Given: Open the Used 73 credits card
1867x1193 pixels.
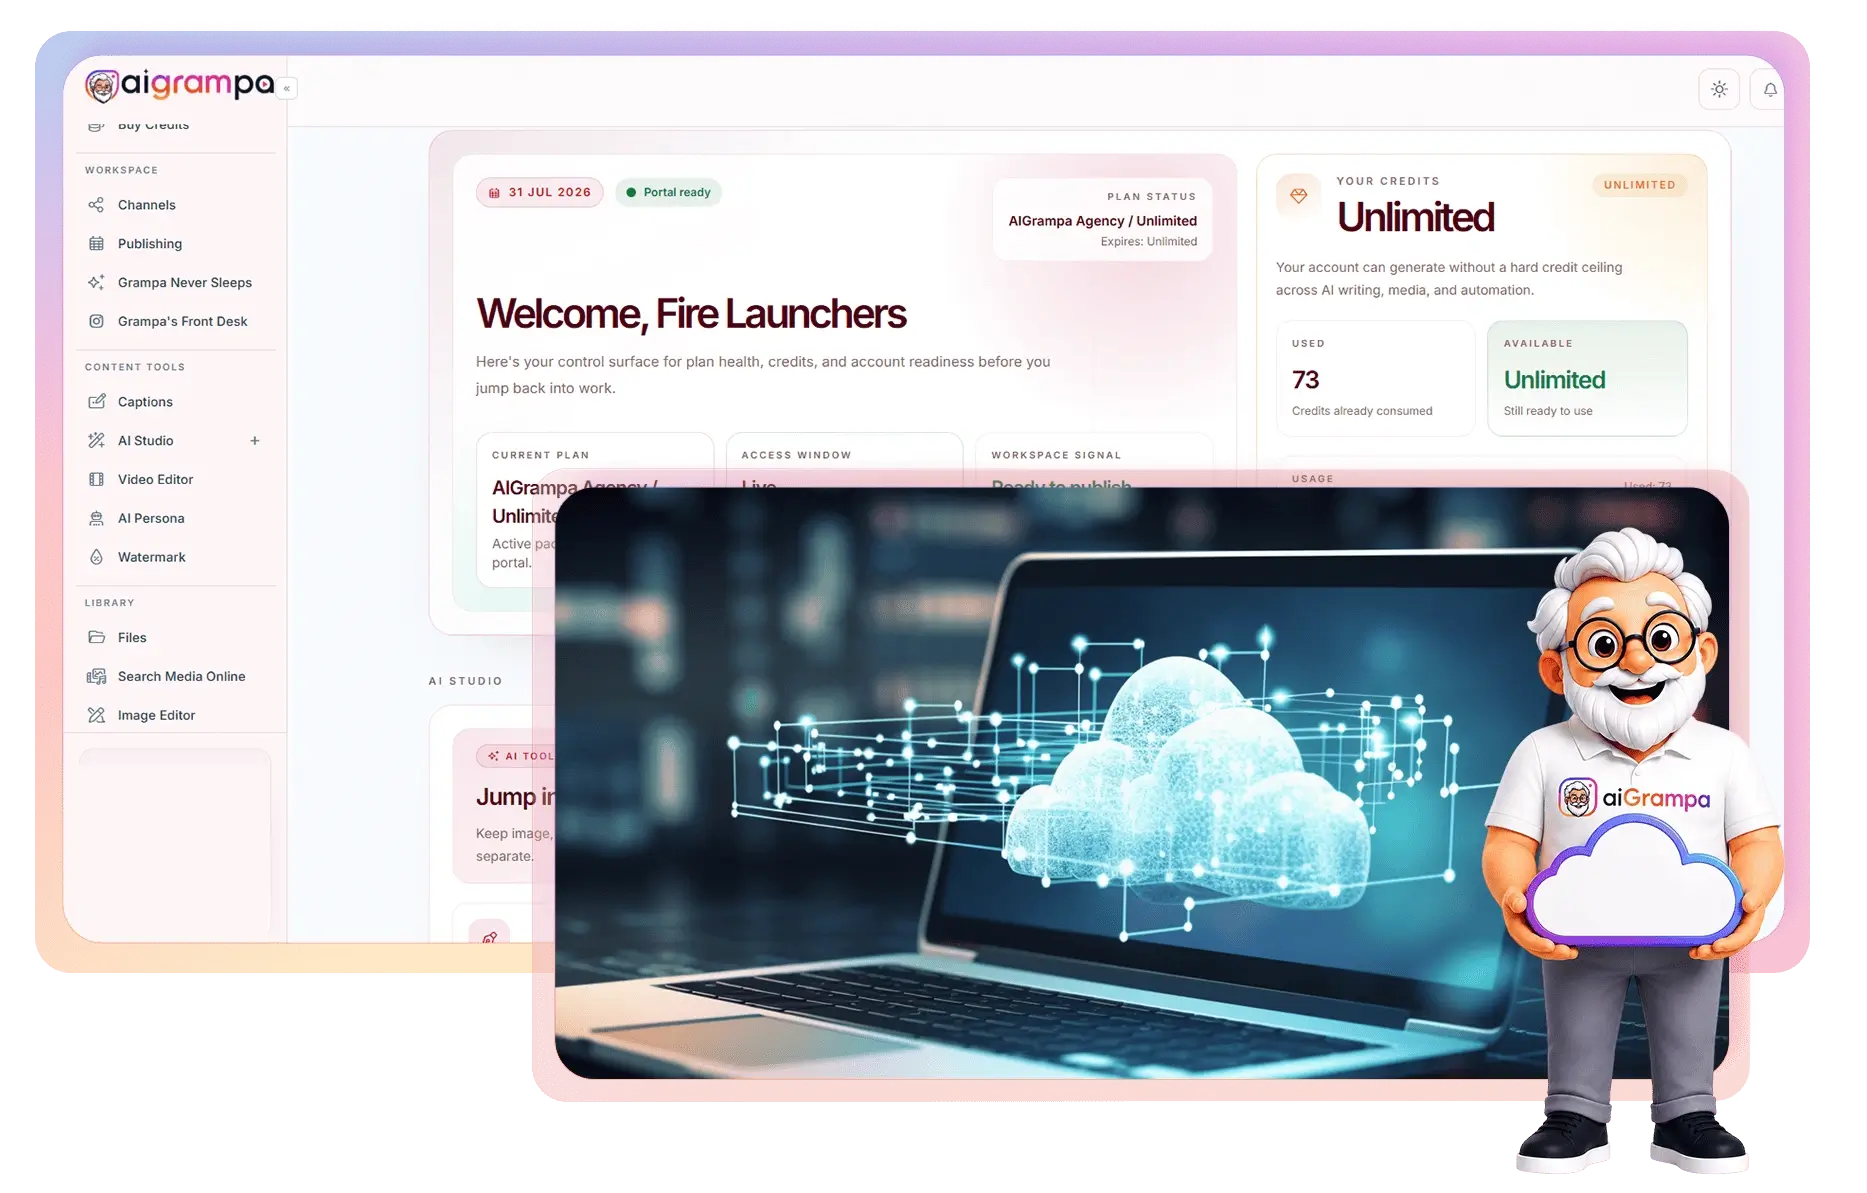Looking at the screenshot, I should click(x=1375, y=378).
